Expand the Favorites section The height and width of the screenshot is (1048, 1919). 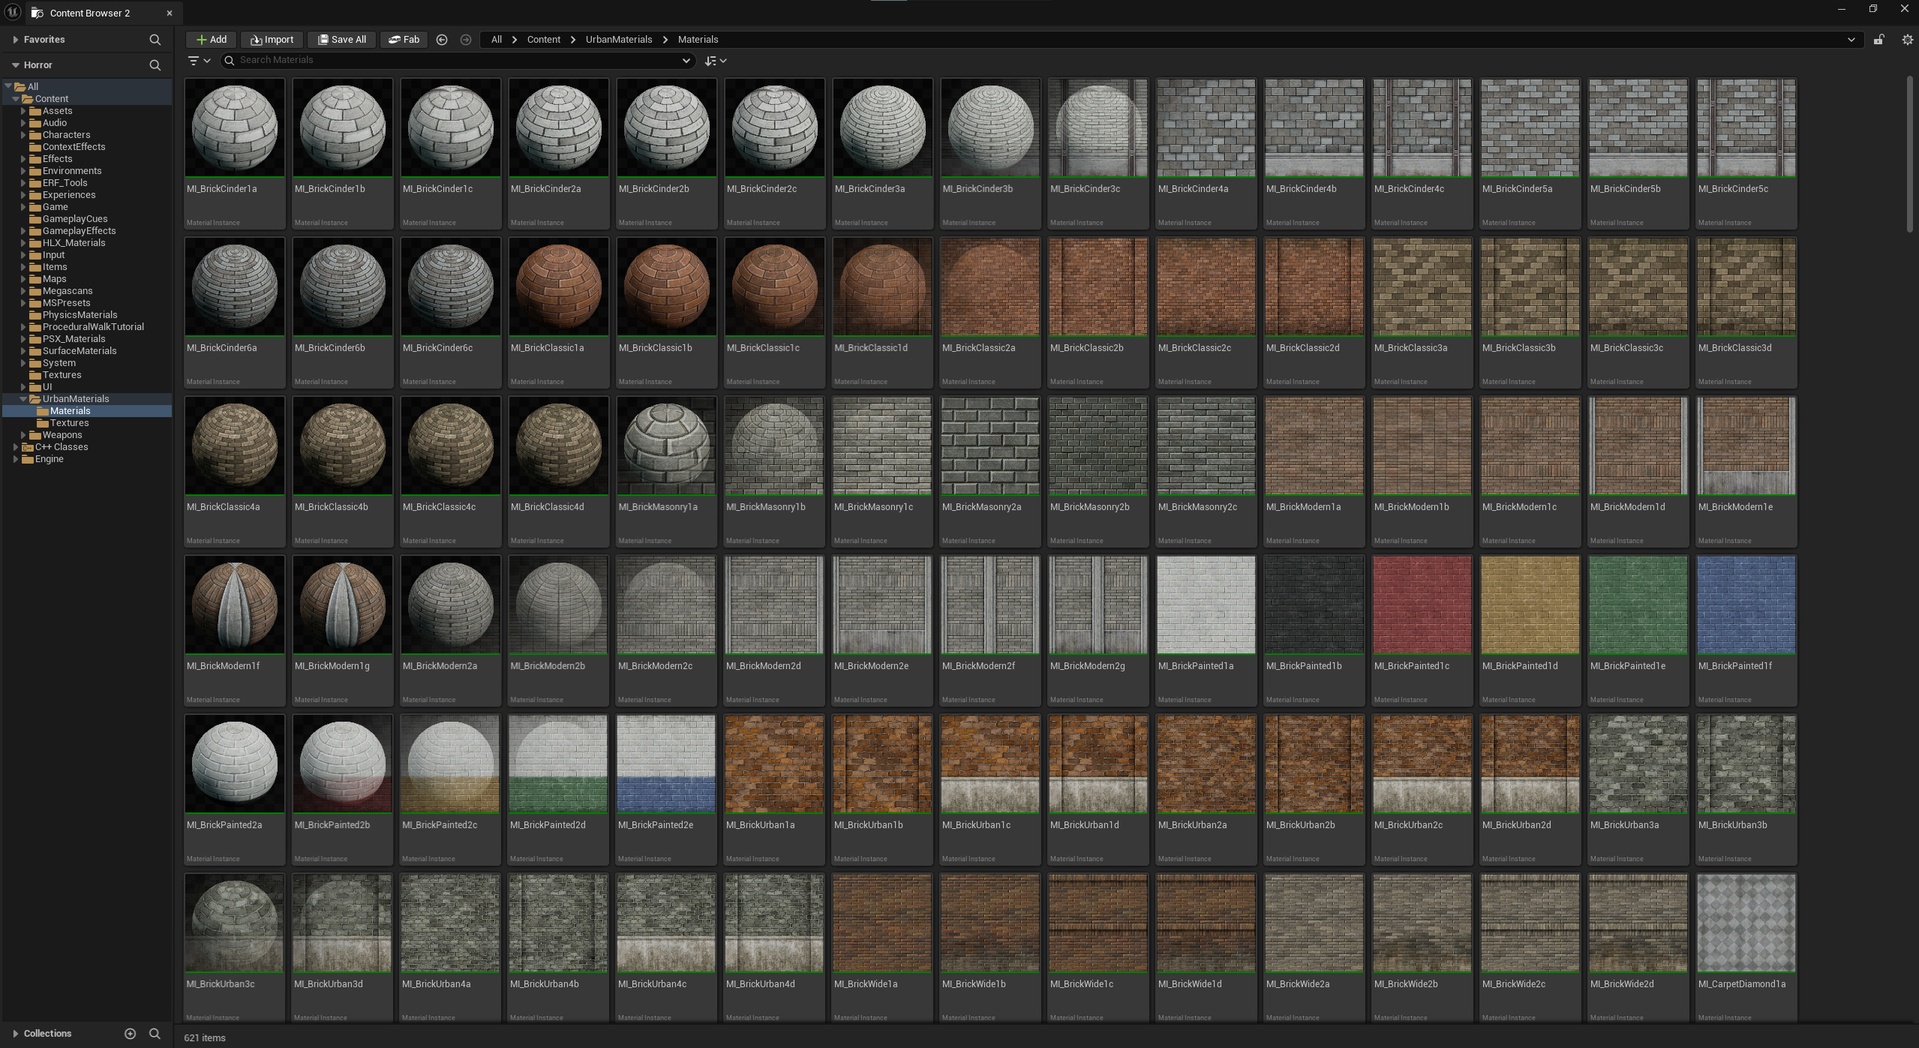(16, 40)
